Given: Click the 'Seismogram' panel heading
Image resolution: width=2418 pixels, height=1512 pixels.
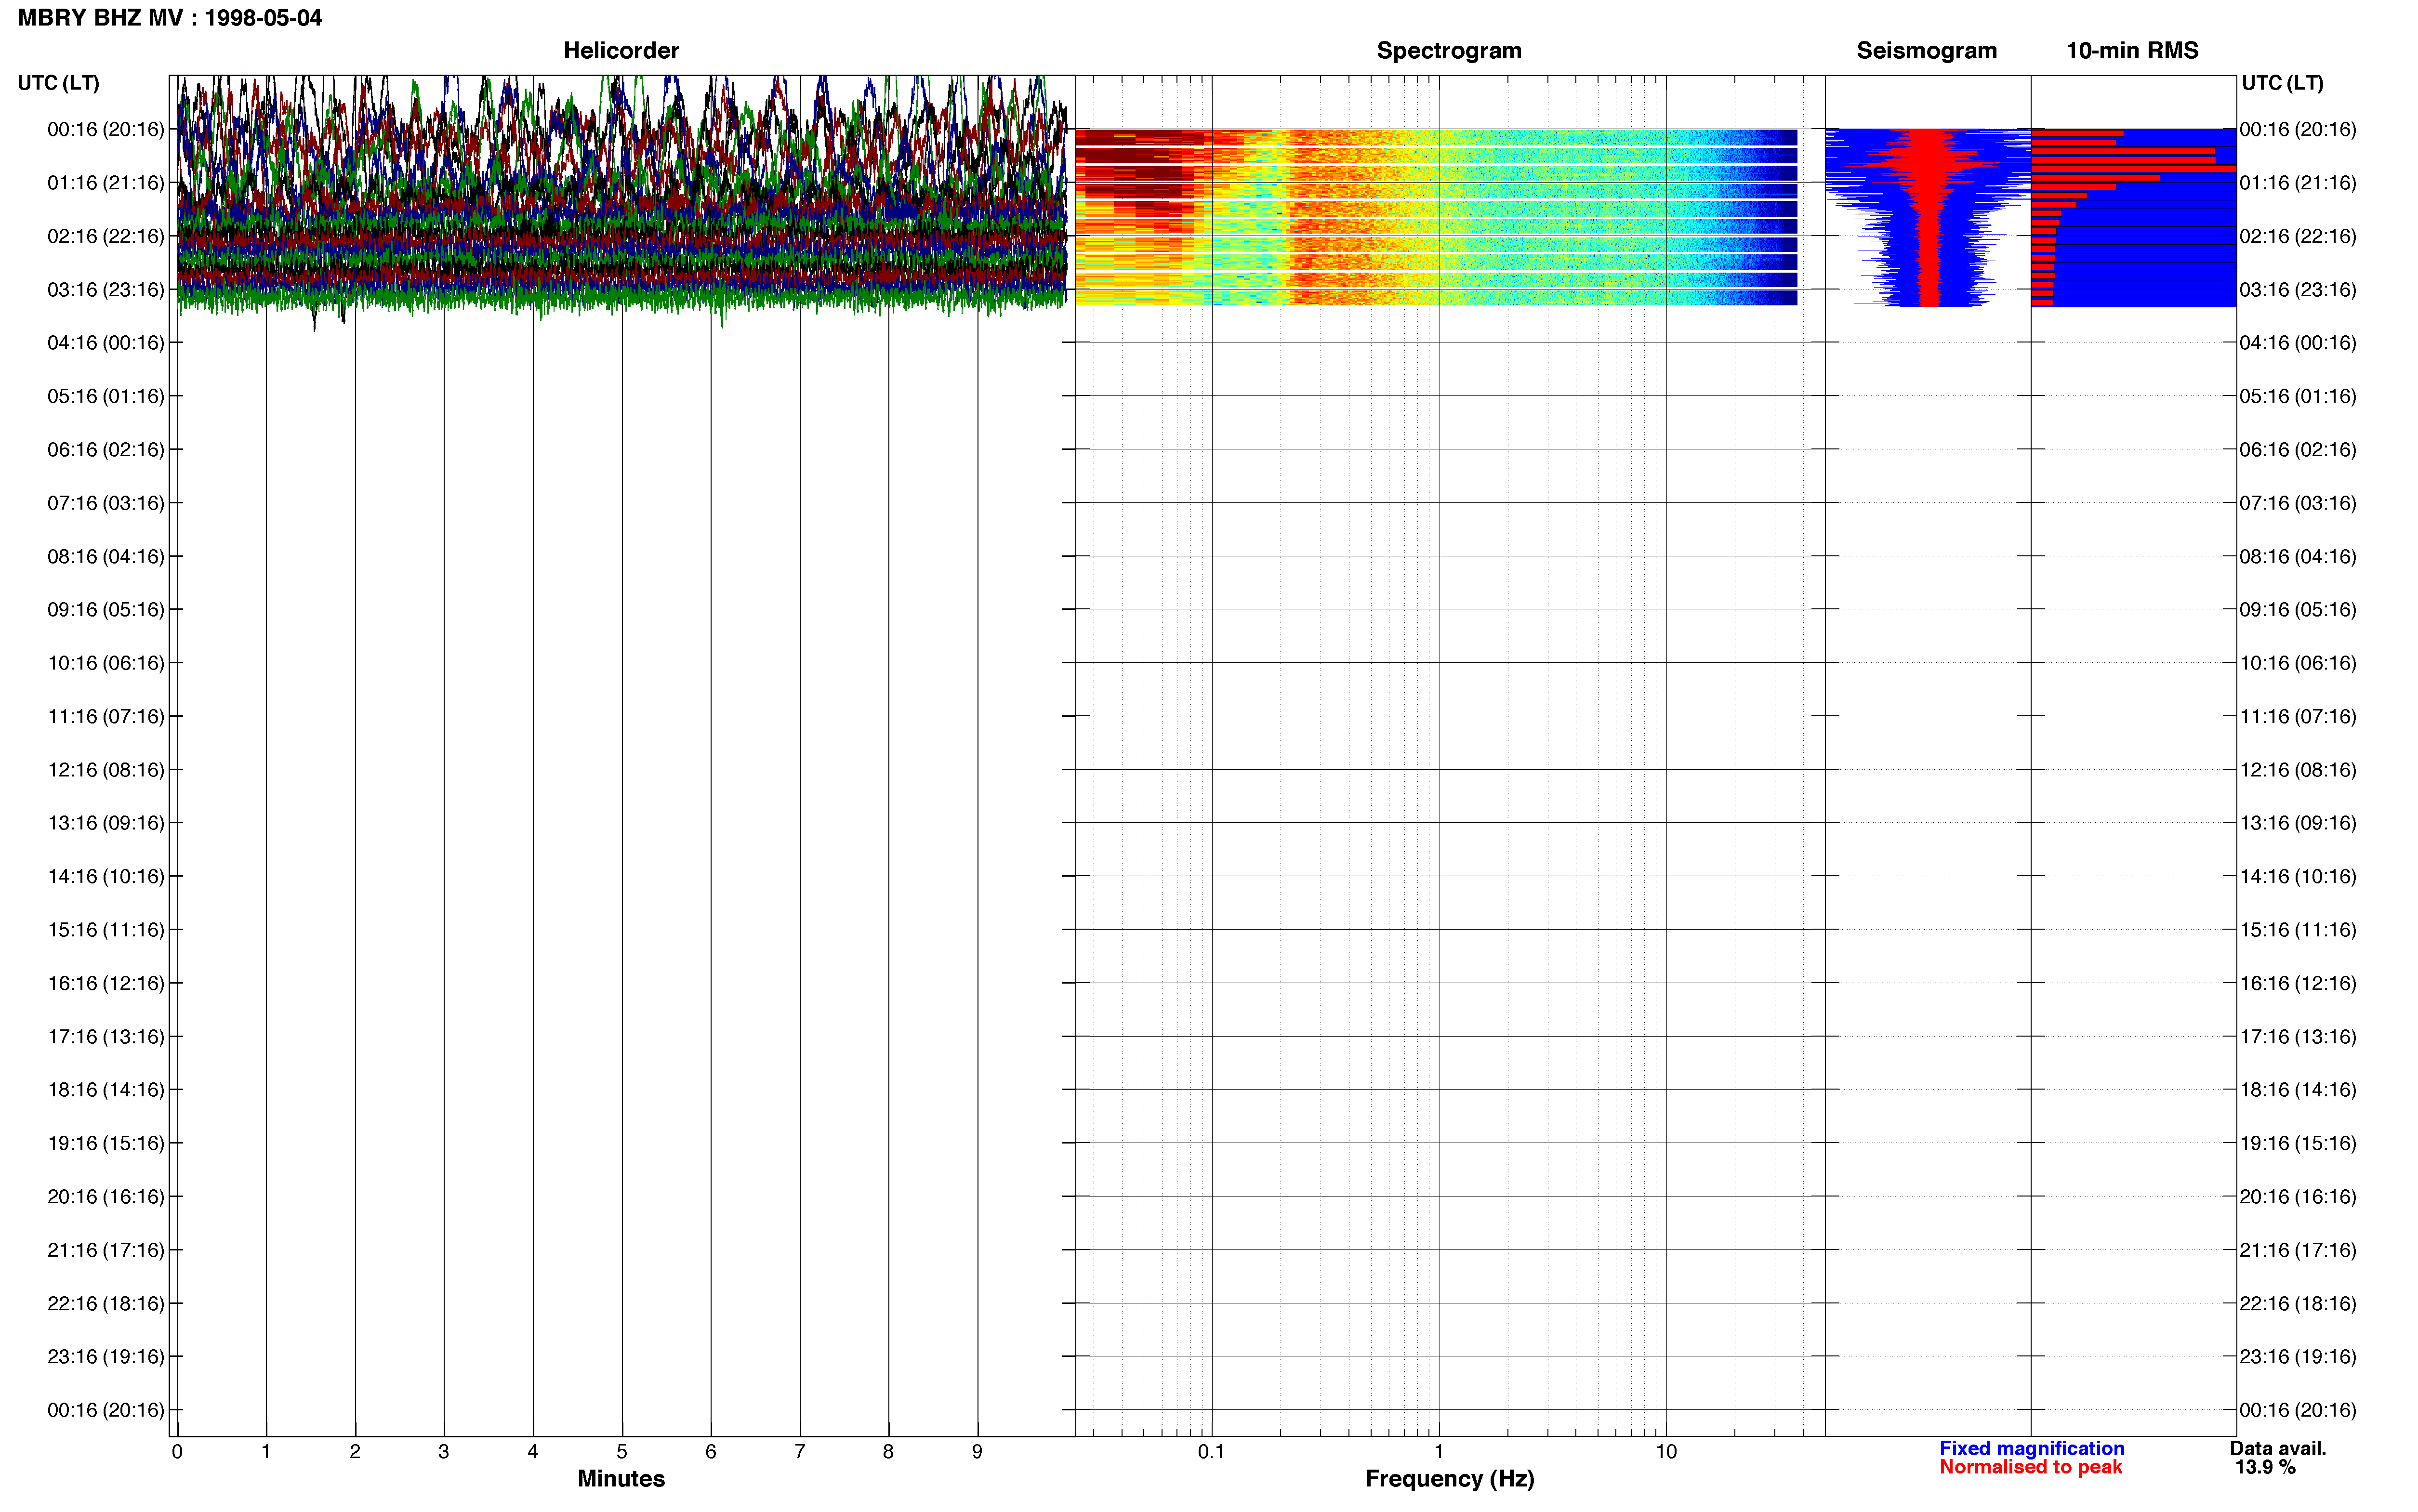Looking at the screenshot, I should click(x=1926, y=51).
